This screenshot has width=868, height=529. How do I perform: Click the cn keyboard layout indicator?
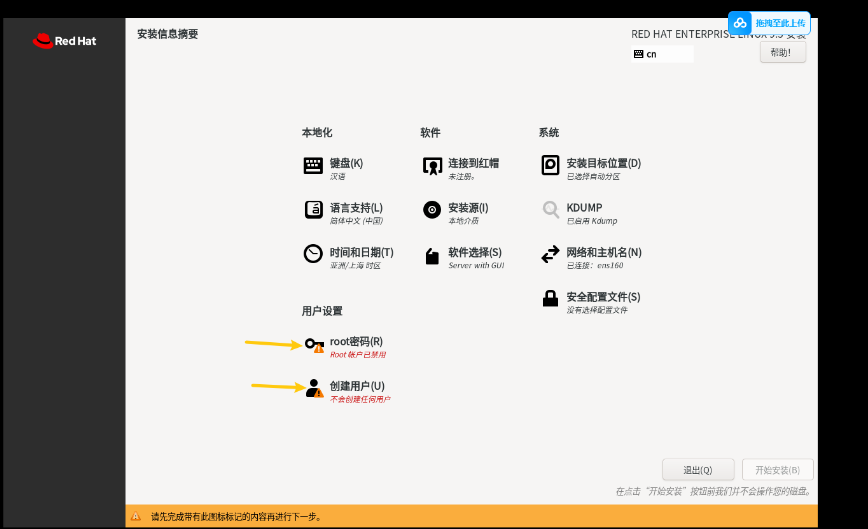point(662,54)
